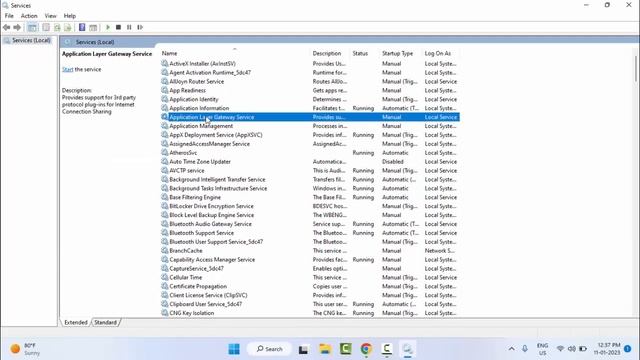Open Properties via the toolbar icon
This screenshot has height=360, width=640.
point(46,27)
